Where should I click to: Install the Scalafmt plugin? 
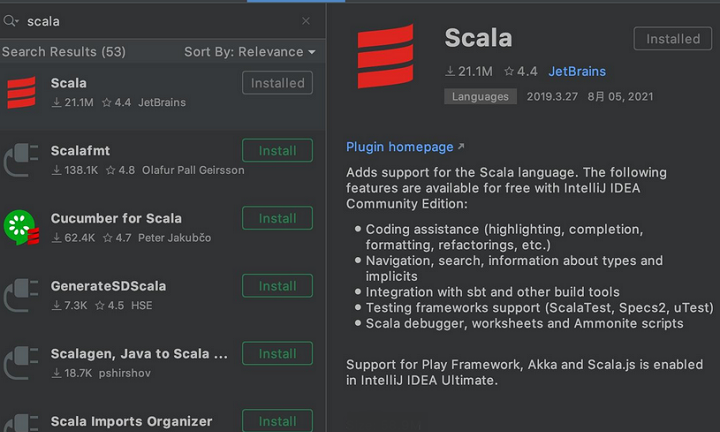pos(277,150)
